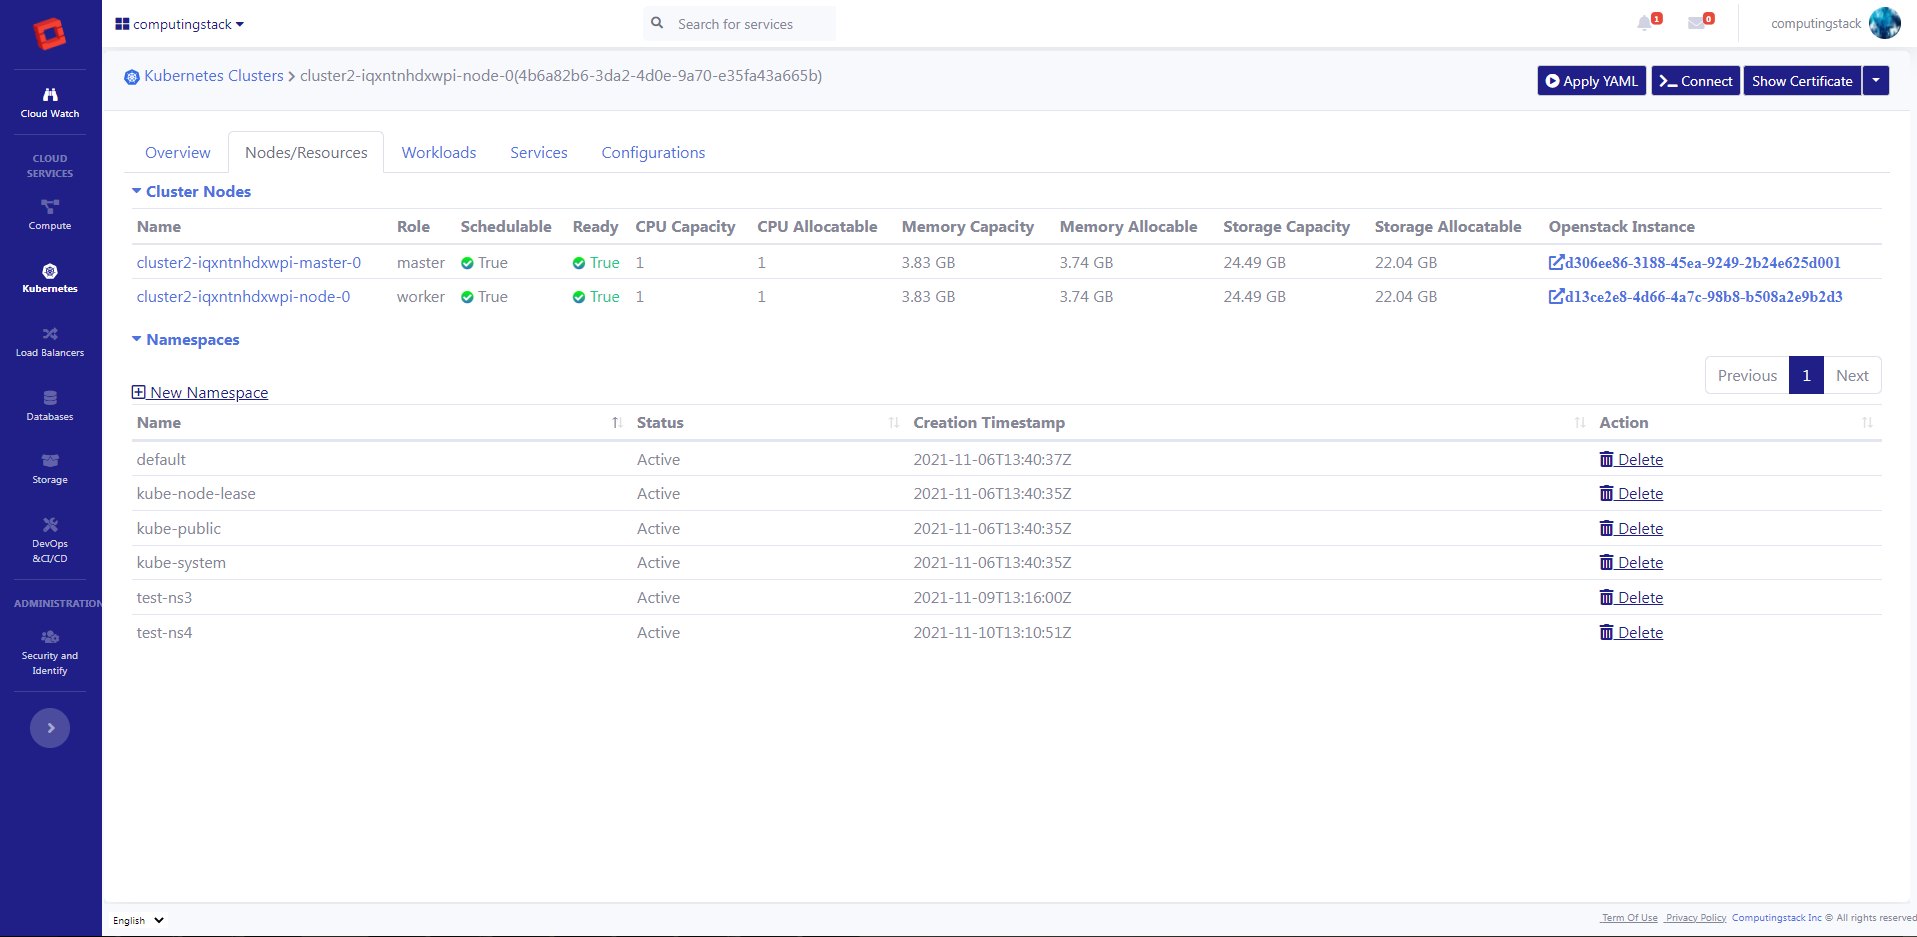Open the Configurations tab
The width and height of the screenshot is (1917, 937).
(653, 152)
